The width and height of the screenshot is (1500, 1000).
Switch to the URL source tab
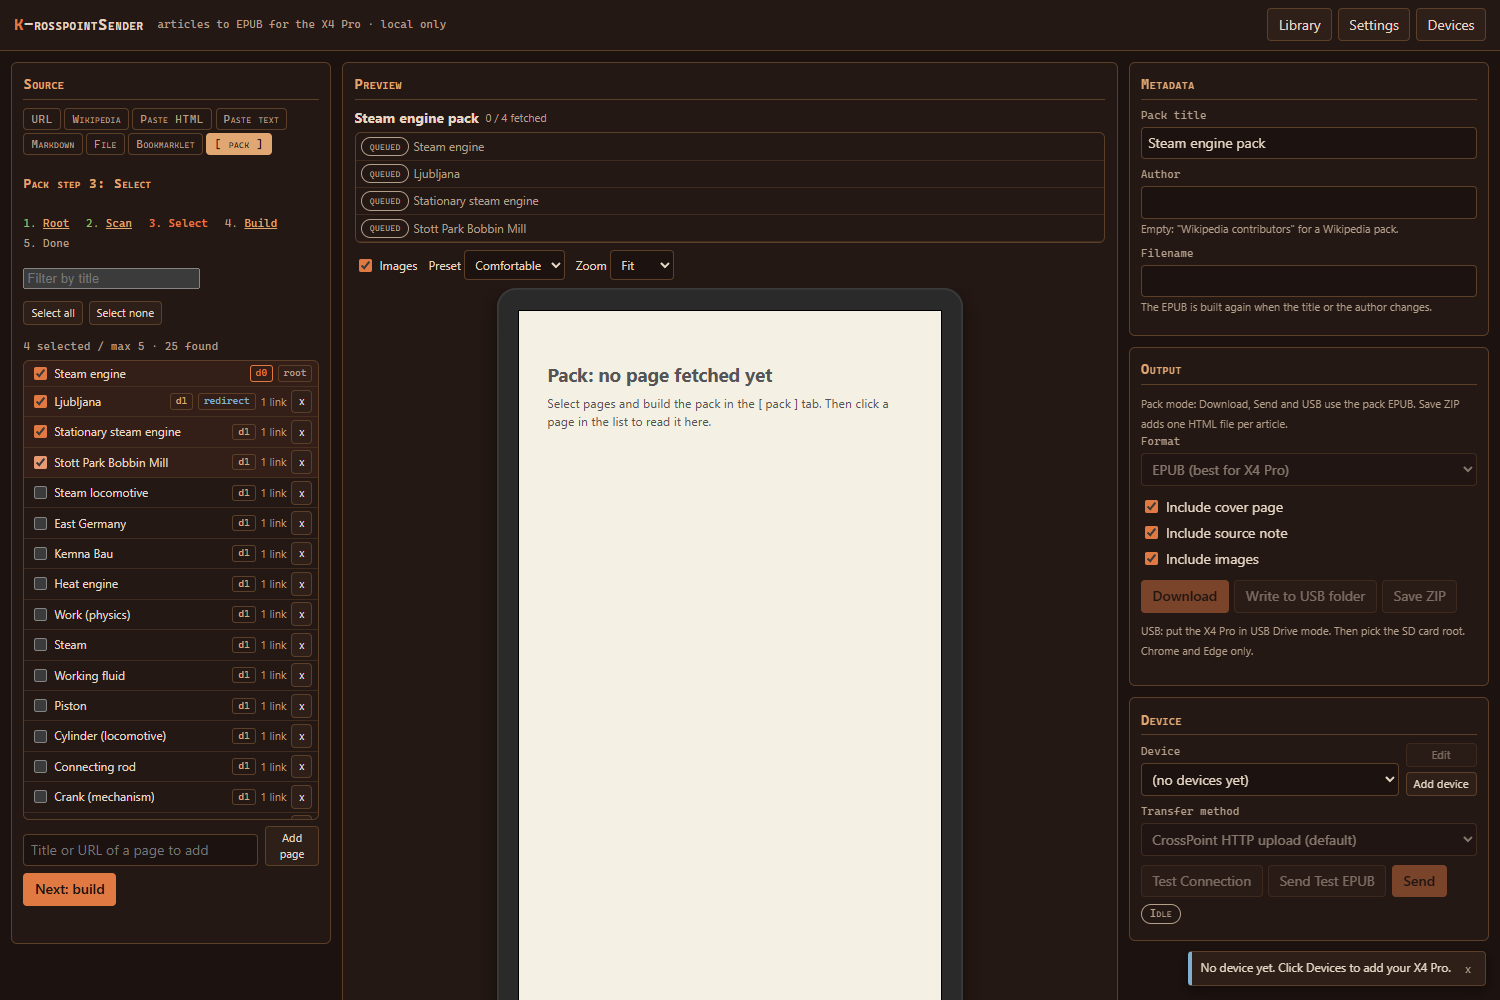(x=42, y=119)
